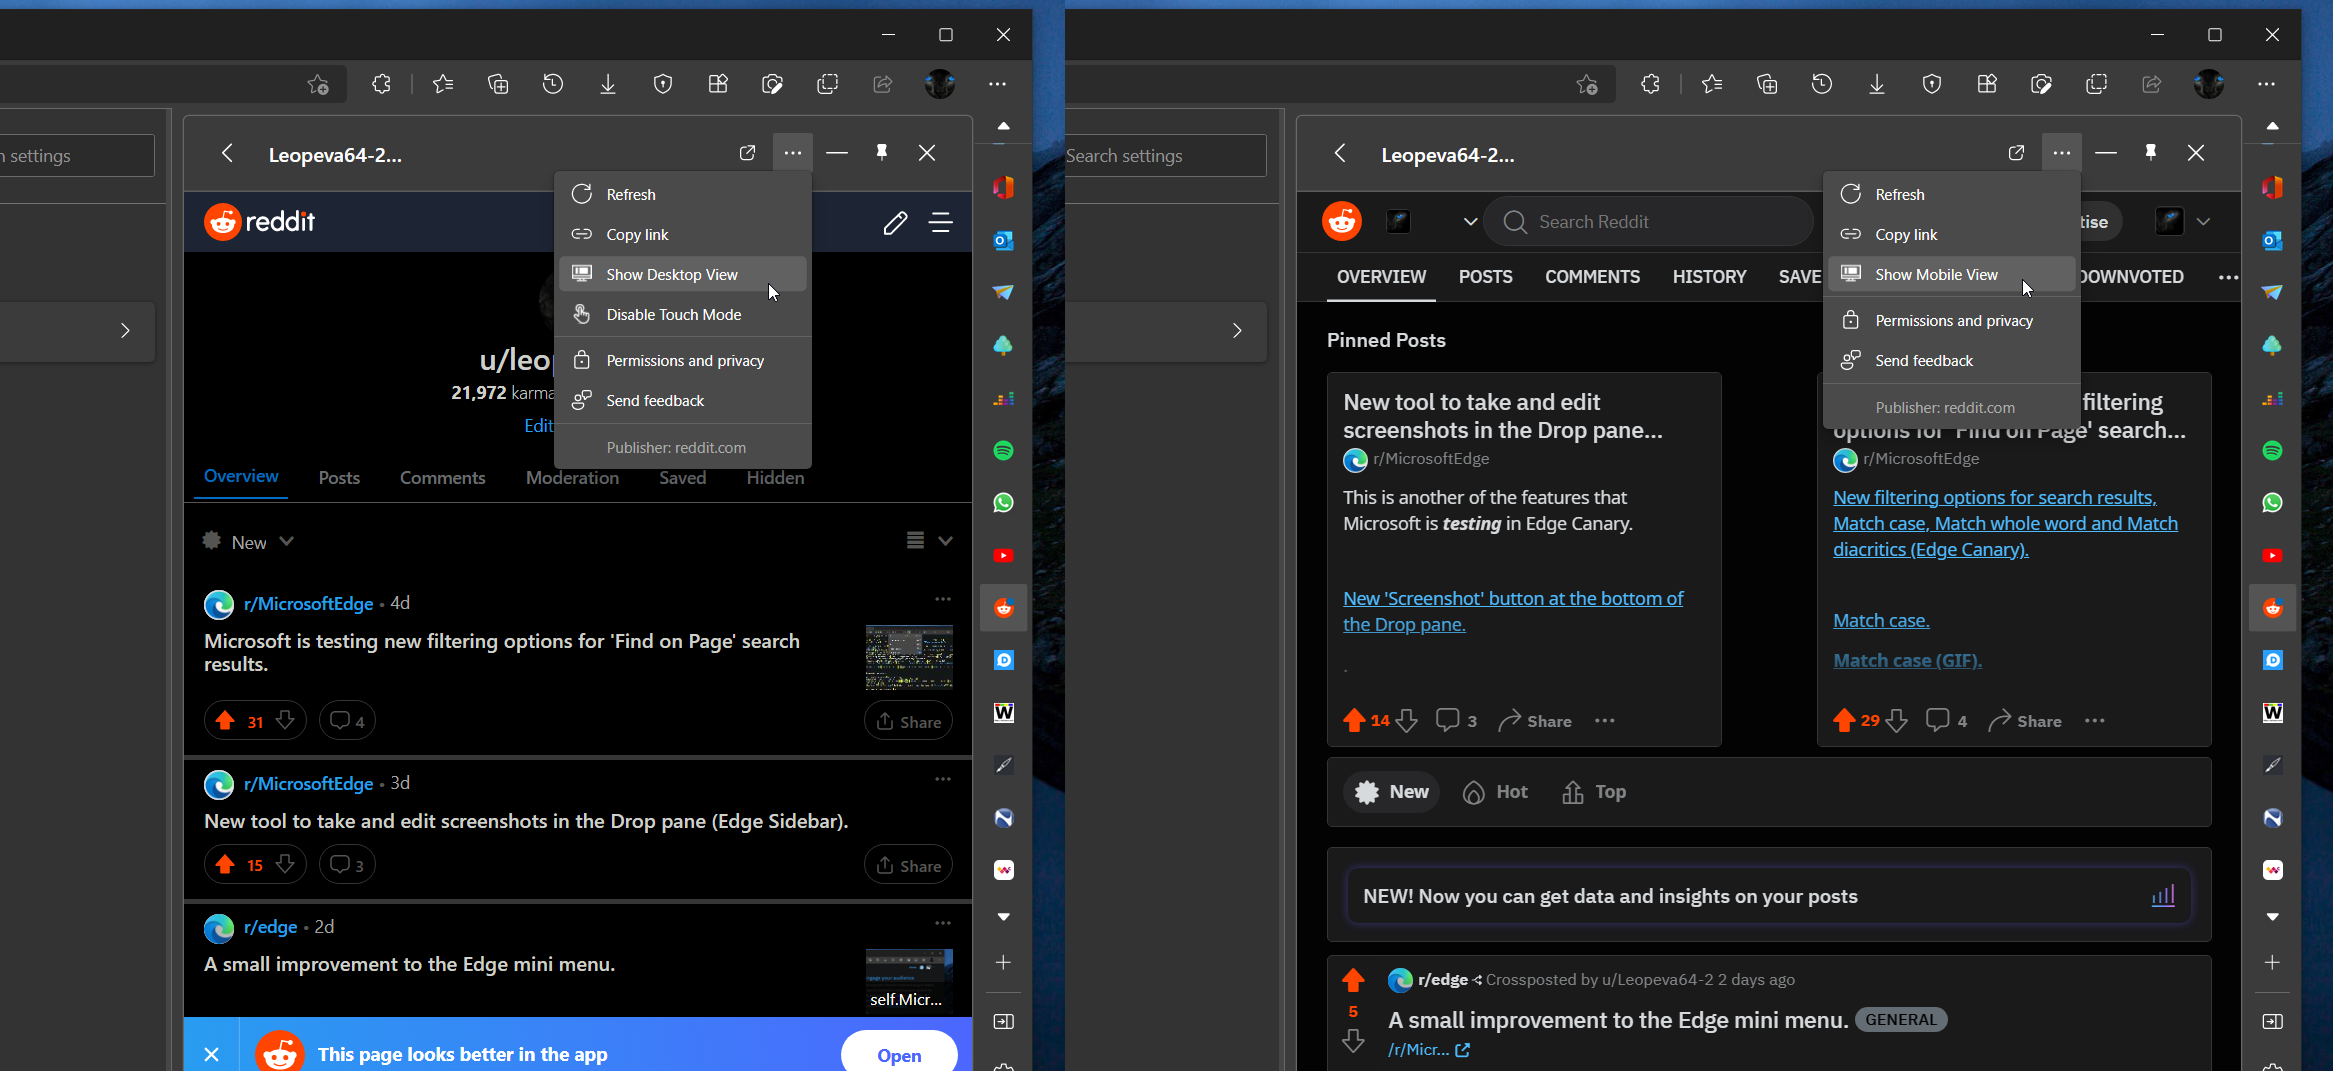Upvote the pinned post with 14 votes
The width and height of the screenshot is (2333, 1071).
[1354, 721]
